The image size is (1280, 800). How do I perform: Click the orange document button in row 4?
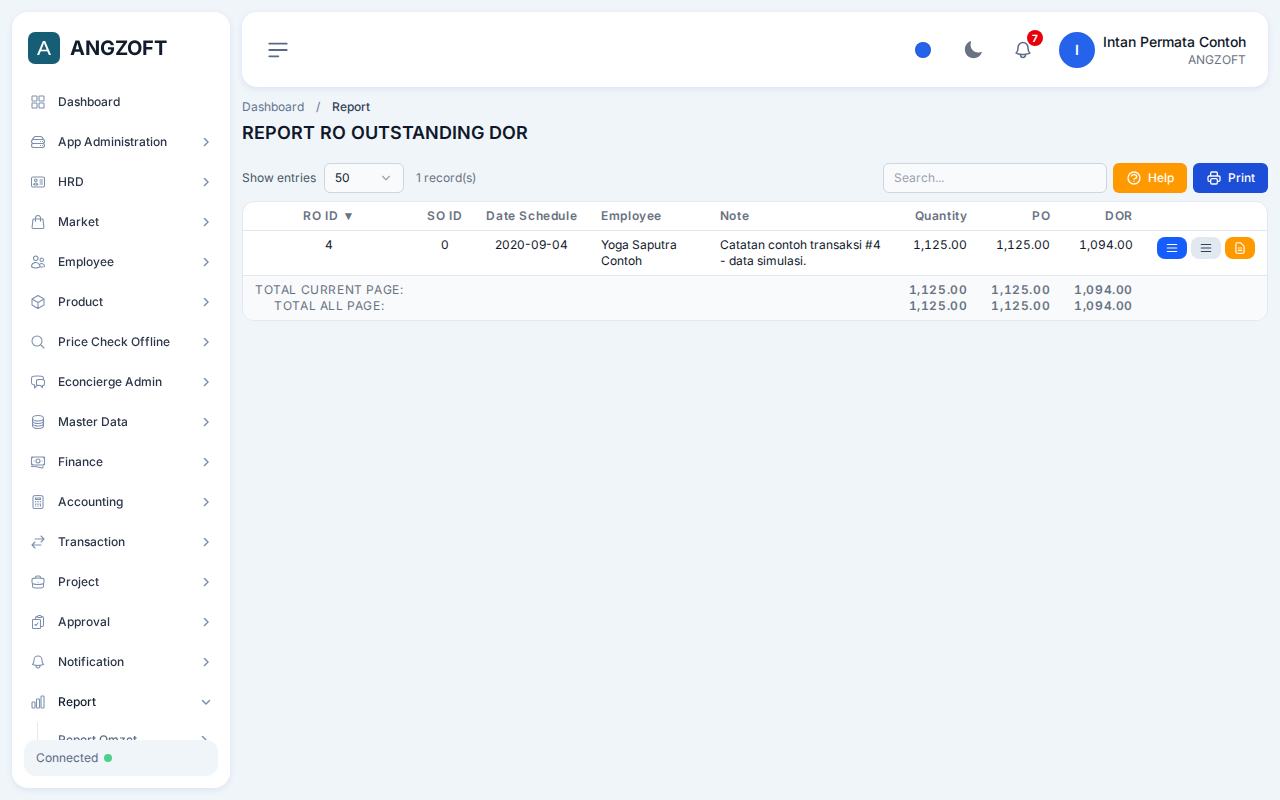pyautogui.click(x=1240, y=248)
